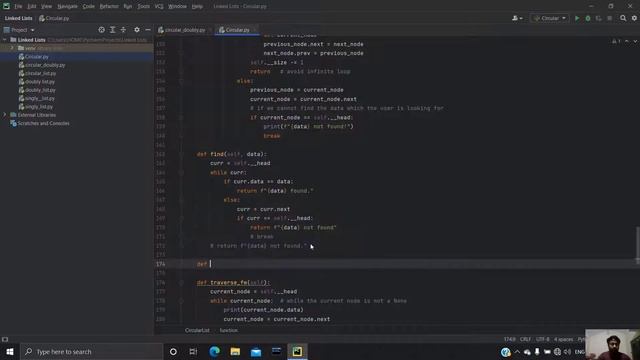Viewport: 640px width, 360px height.
Task: Collapse the Linked Lists root folder
Action: pos(4,40)
